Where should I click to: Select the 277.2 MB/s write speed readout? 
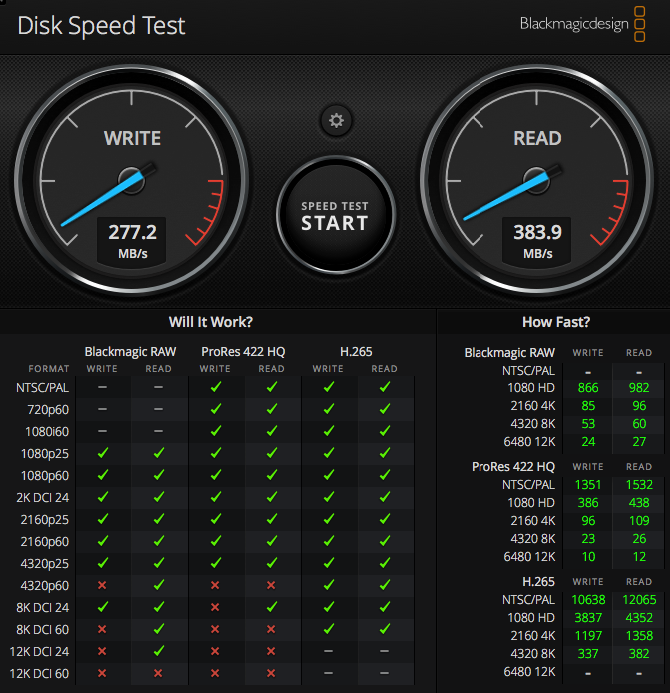[132, 242]
